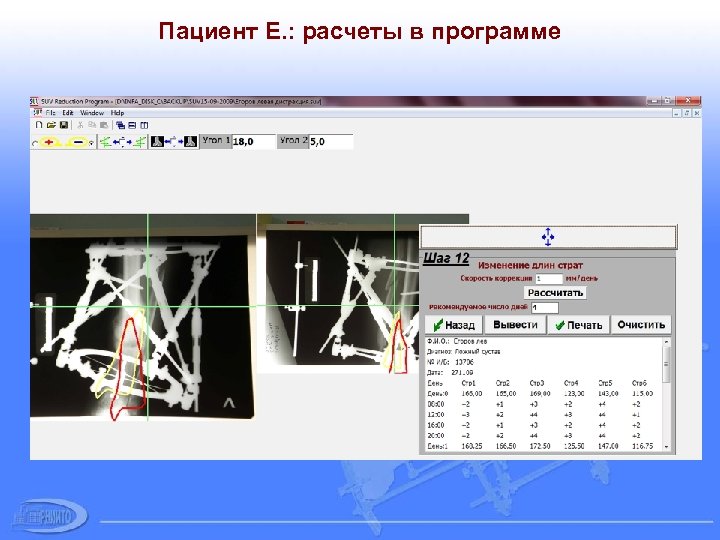Click the Вывести button
This screenshot has width=720, height=540.
pyautogui.click(x=515, y=325)
